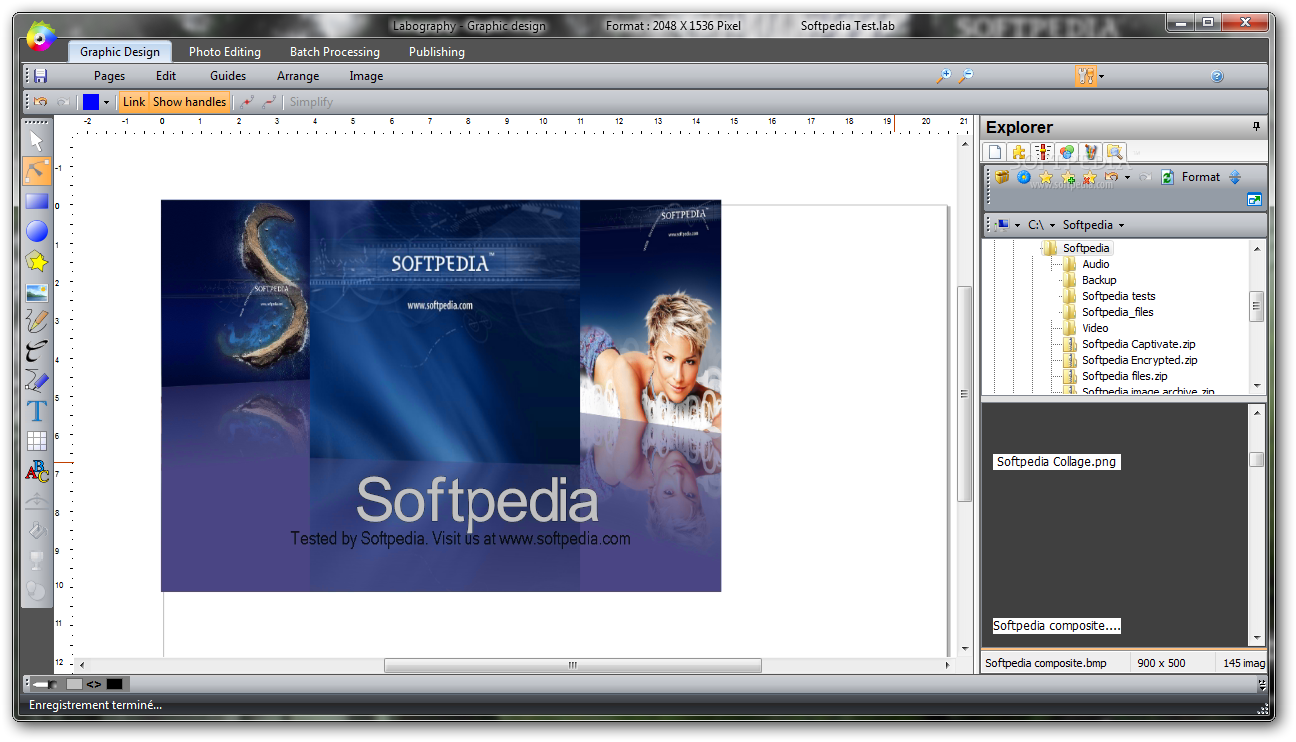The height and width of the screenshot is (742, 1296).
Task: Click the canvas horizontal scrollbar thumb
Action: click(573, 665)
